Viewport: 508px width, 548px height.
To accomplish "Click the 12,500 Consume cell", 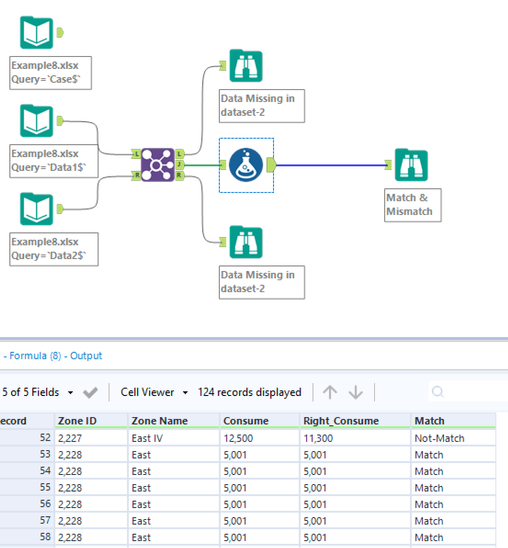I will (x=260, y=438).
